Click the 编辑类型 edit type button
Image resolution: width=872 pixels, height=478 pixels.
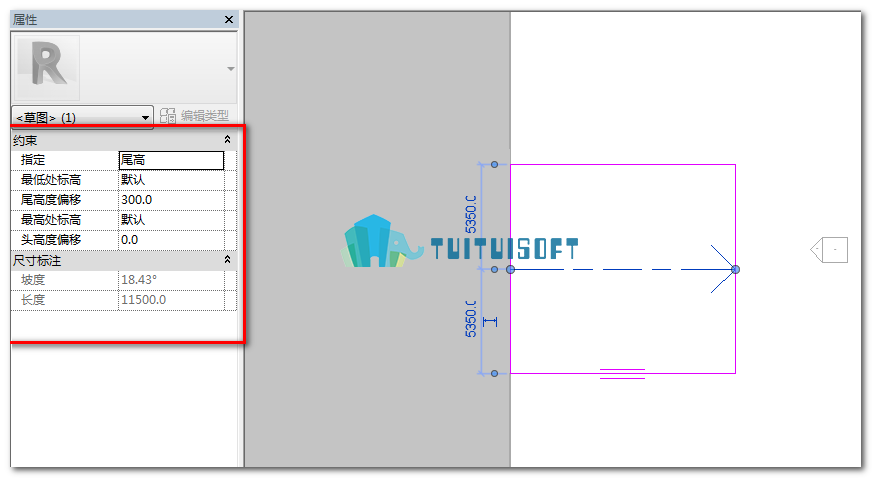[x=195, y=116]
